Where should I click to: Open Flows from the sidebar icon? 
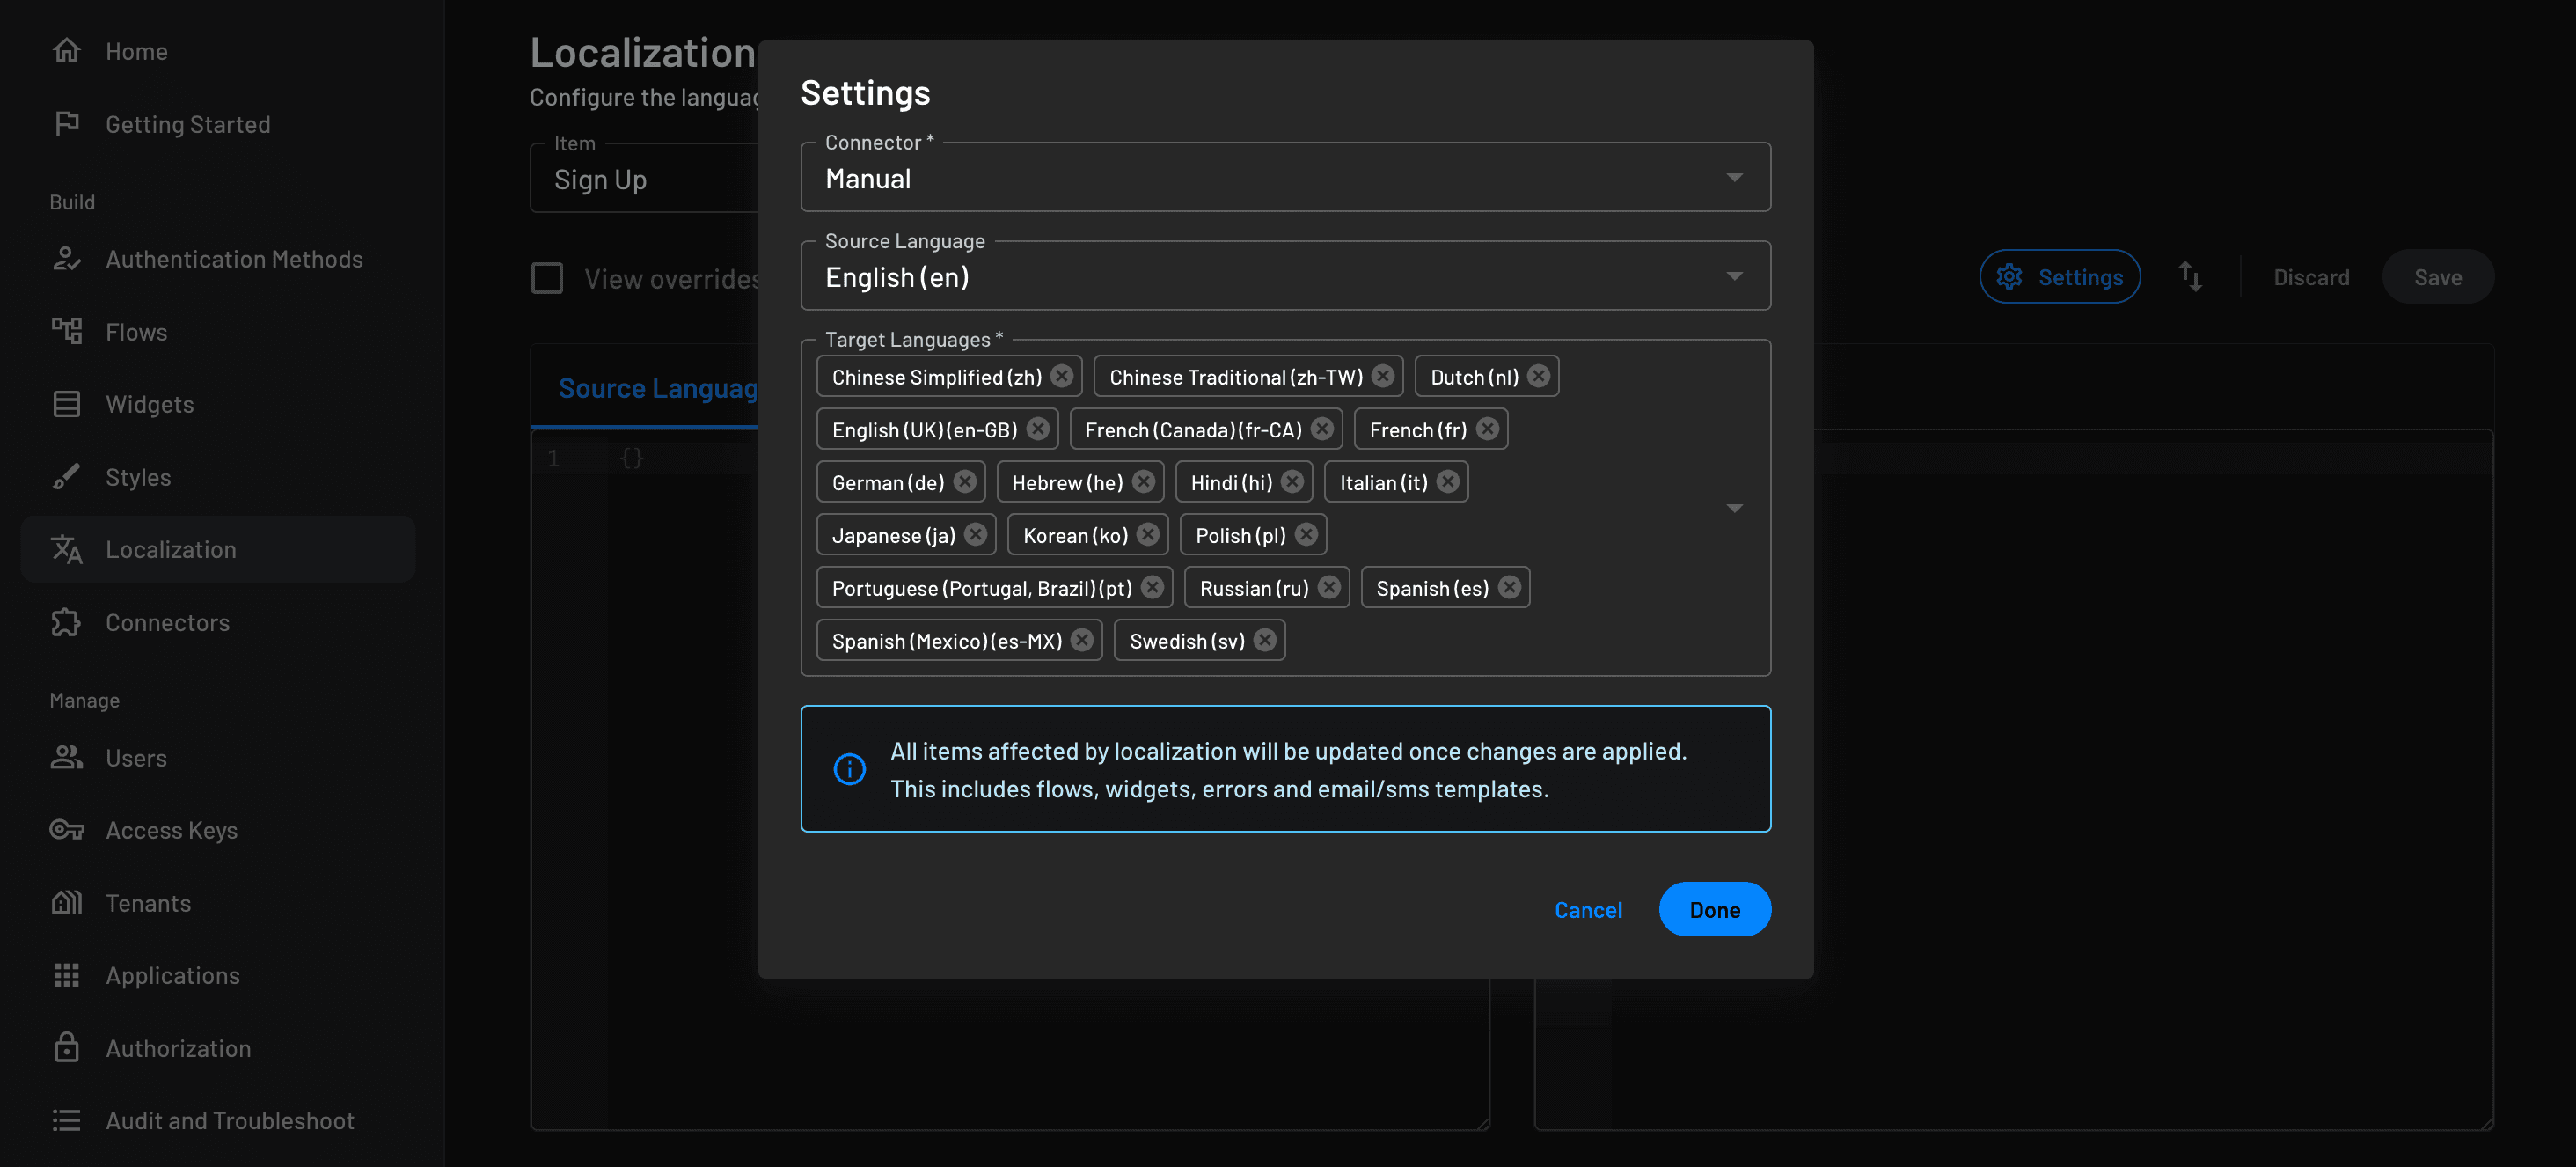[66, 331]
